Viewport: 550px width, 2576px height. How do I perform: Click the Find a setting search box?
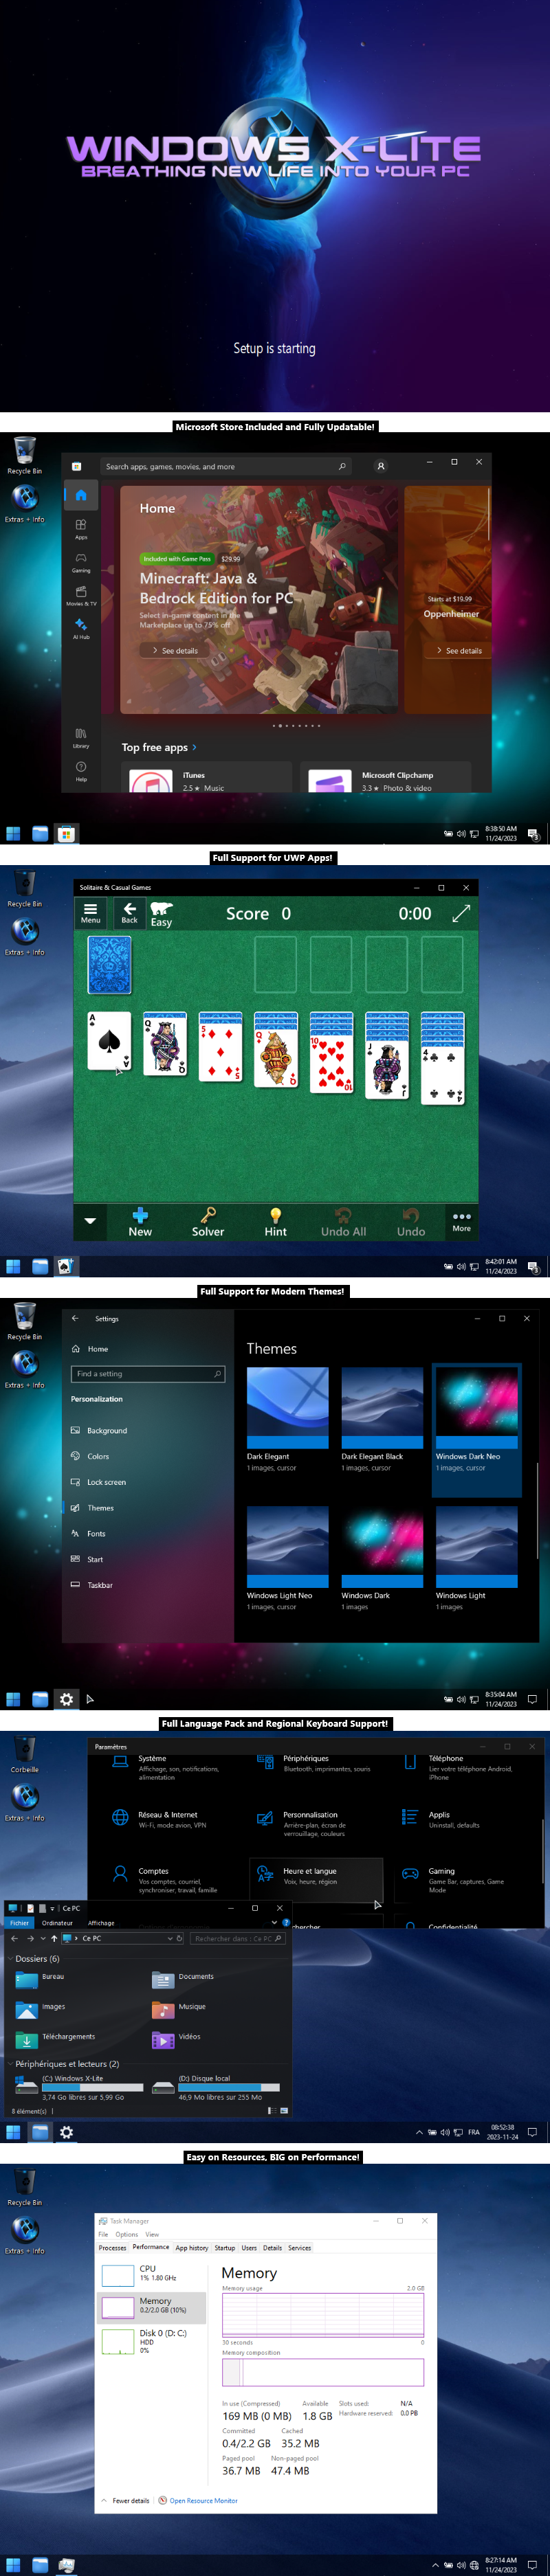[147, 1374]
